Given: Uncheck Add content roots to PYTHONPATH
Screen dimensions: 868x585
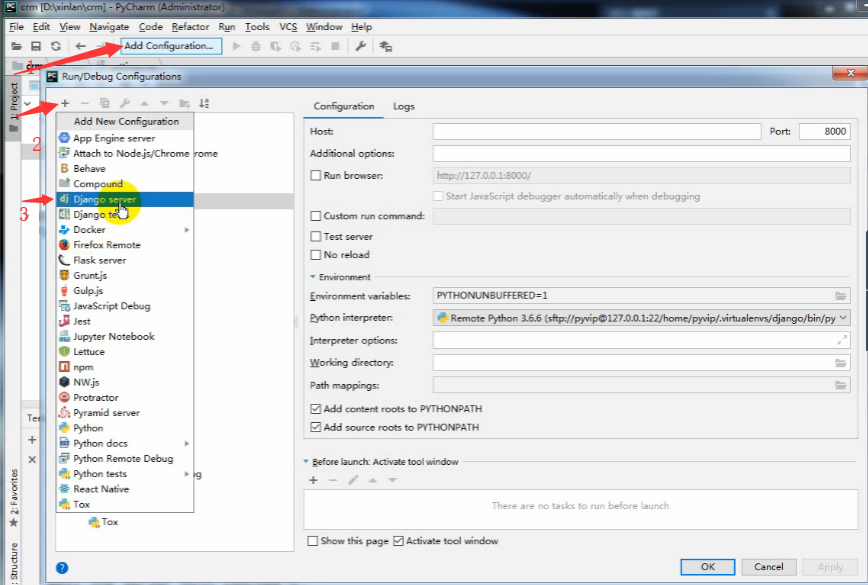Looking at the screenshot, I should 316,409.
